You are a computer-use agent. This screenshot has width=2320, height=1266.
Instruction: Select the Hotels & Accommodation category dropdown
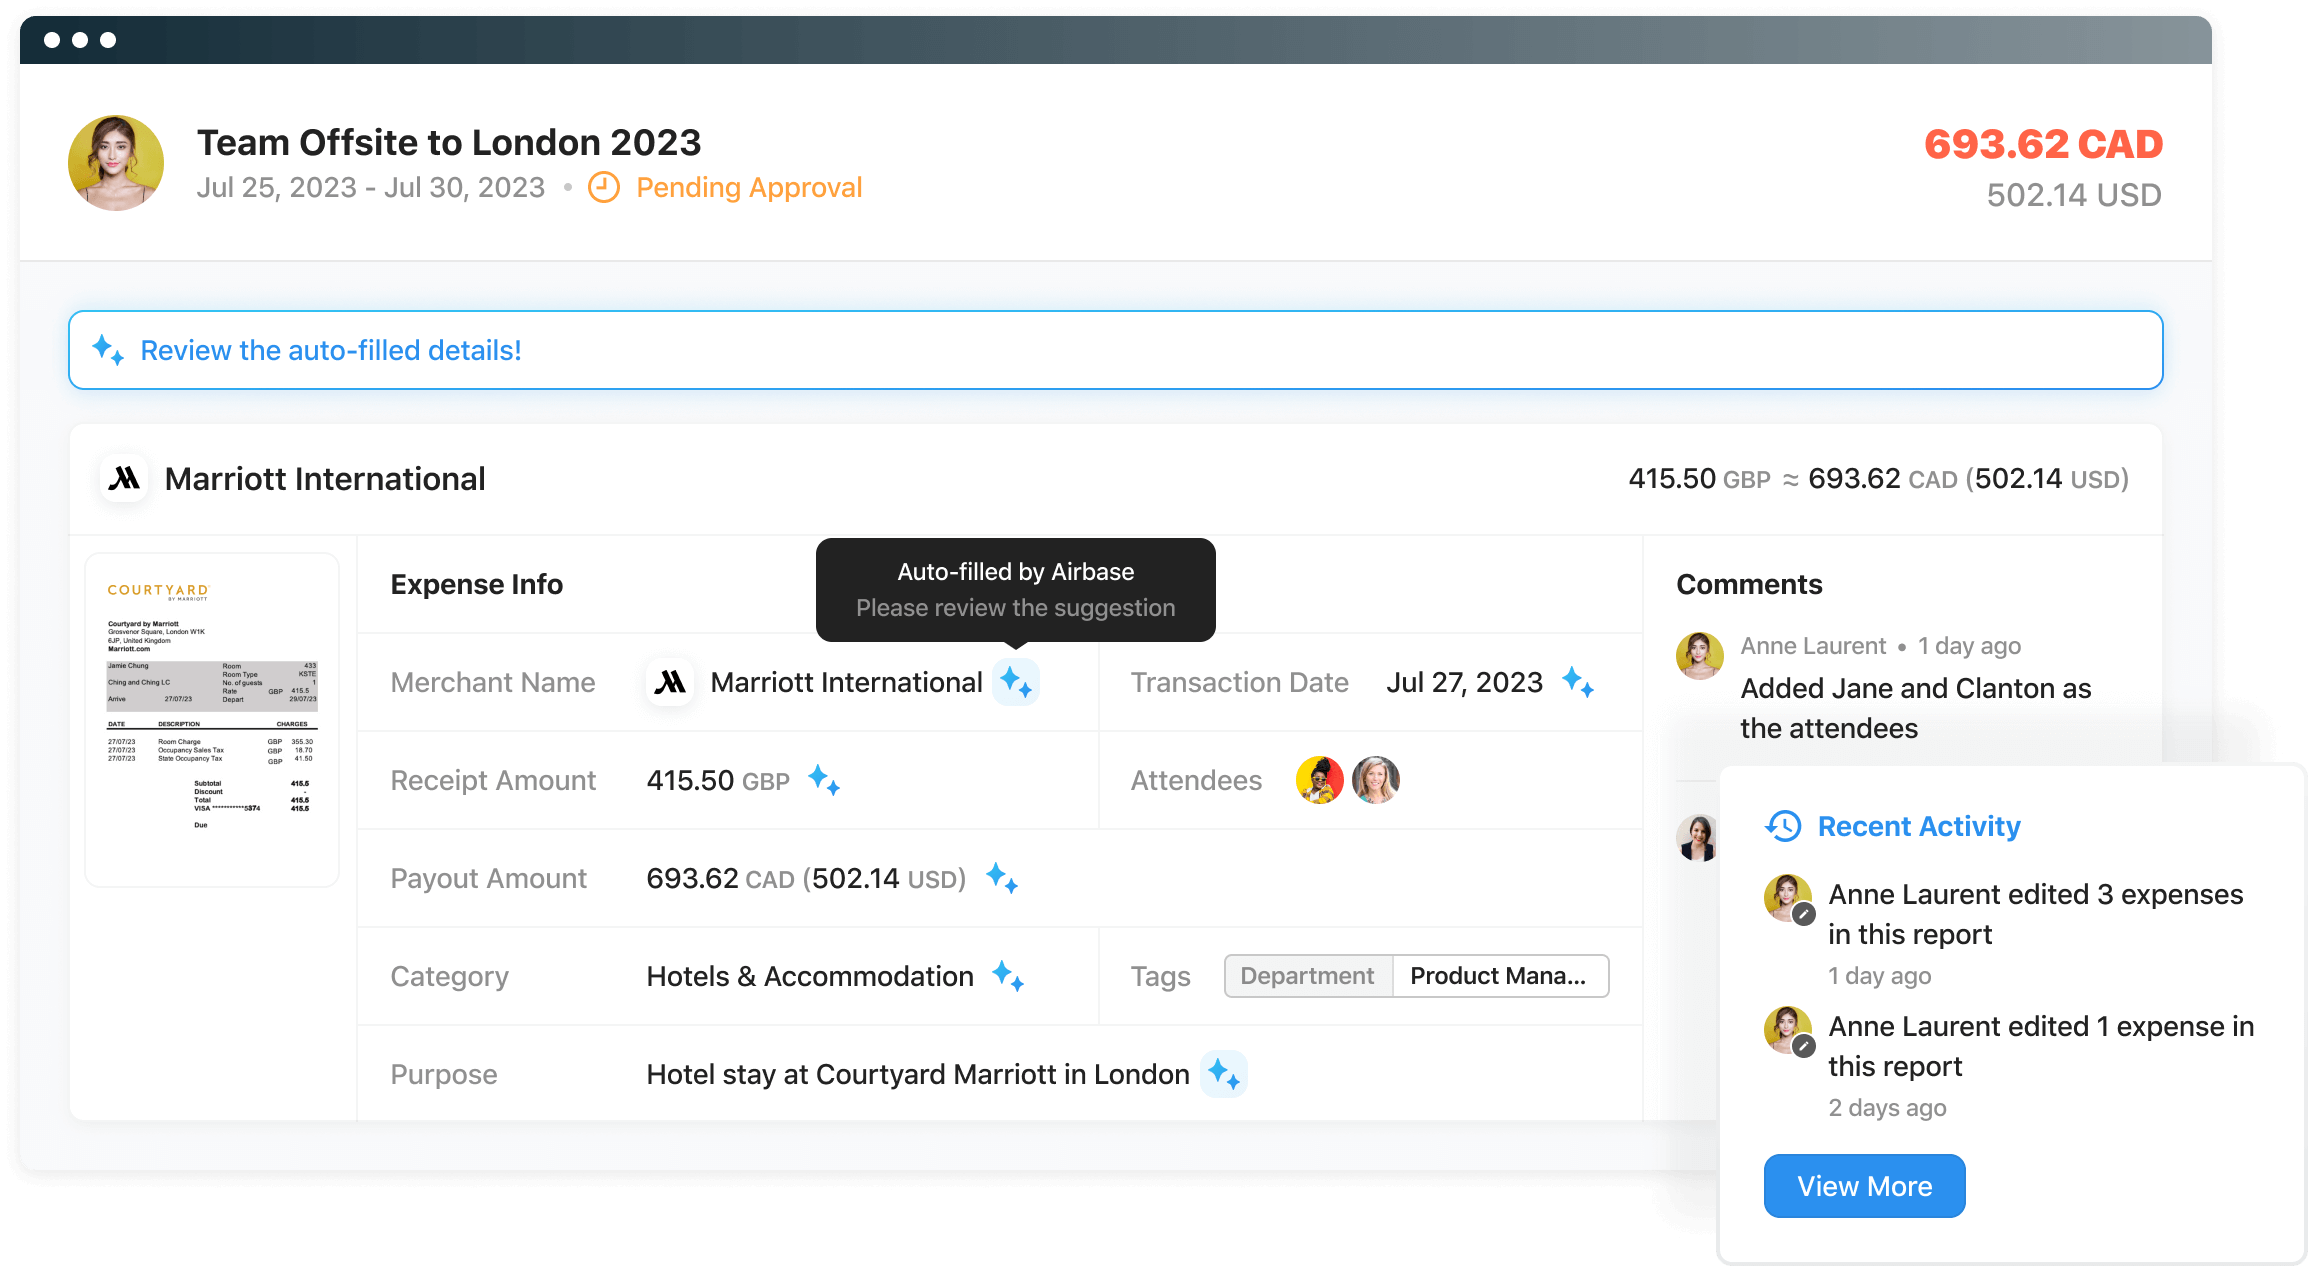tap(809, 974)
